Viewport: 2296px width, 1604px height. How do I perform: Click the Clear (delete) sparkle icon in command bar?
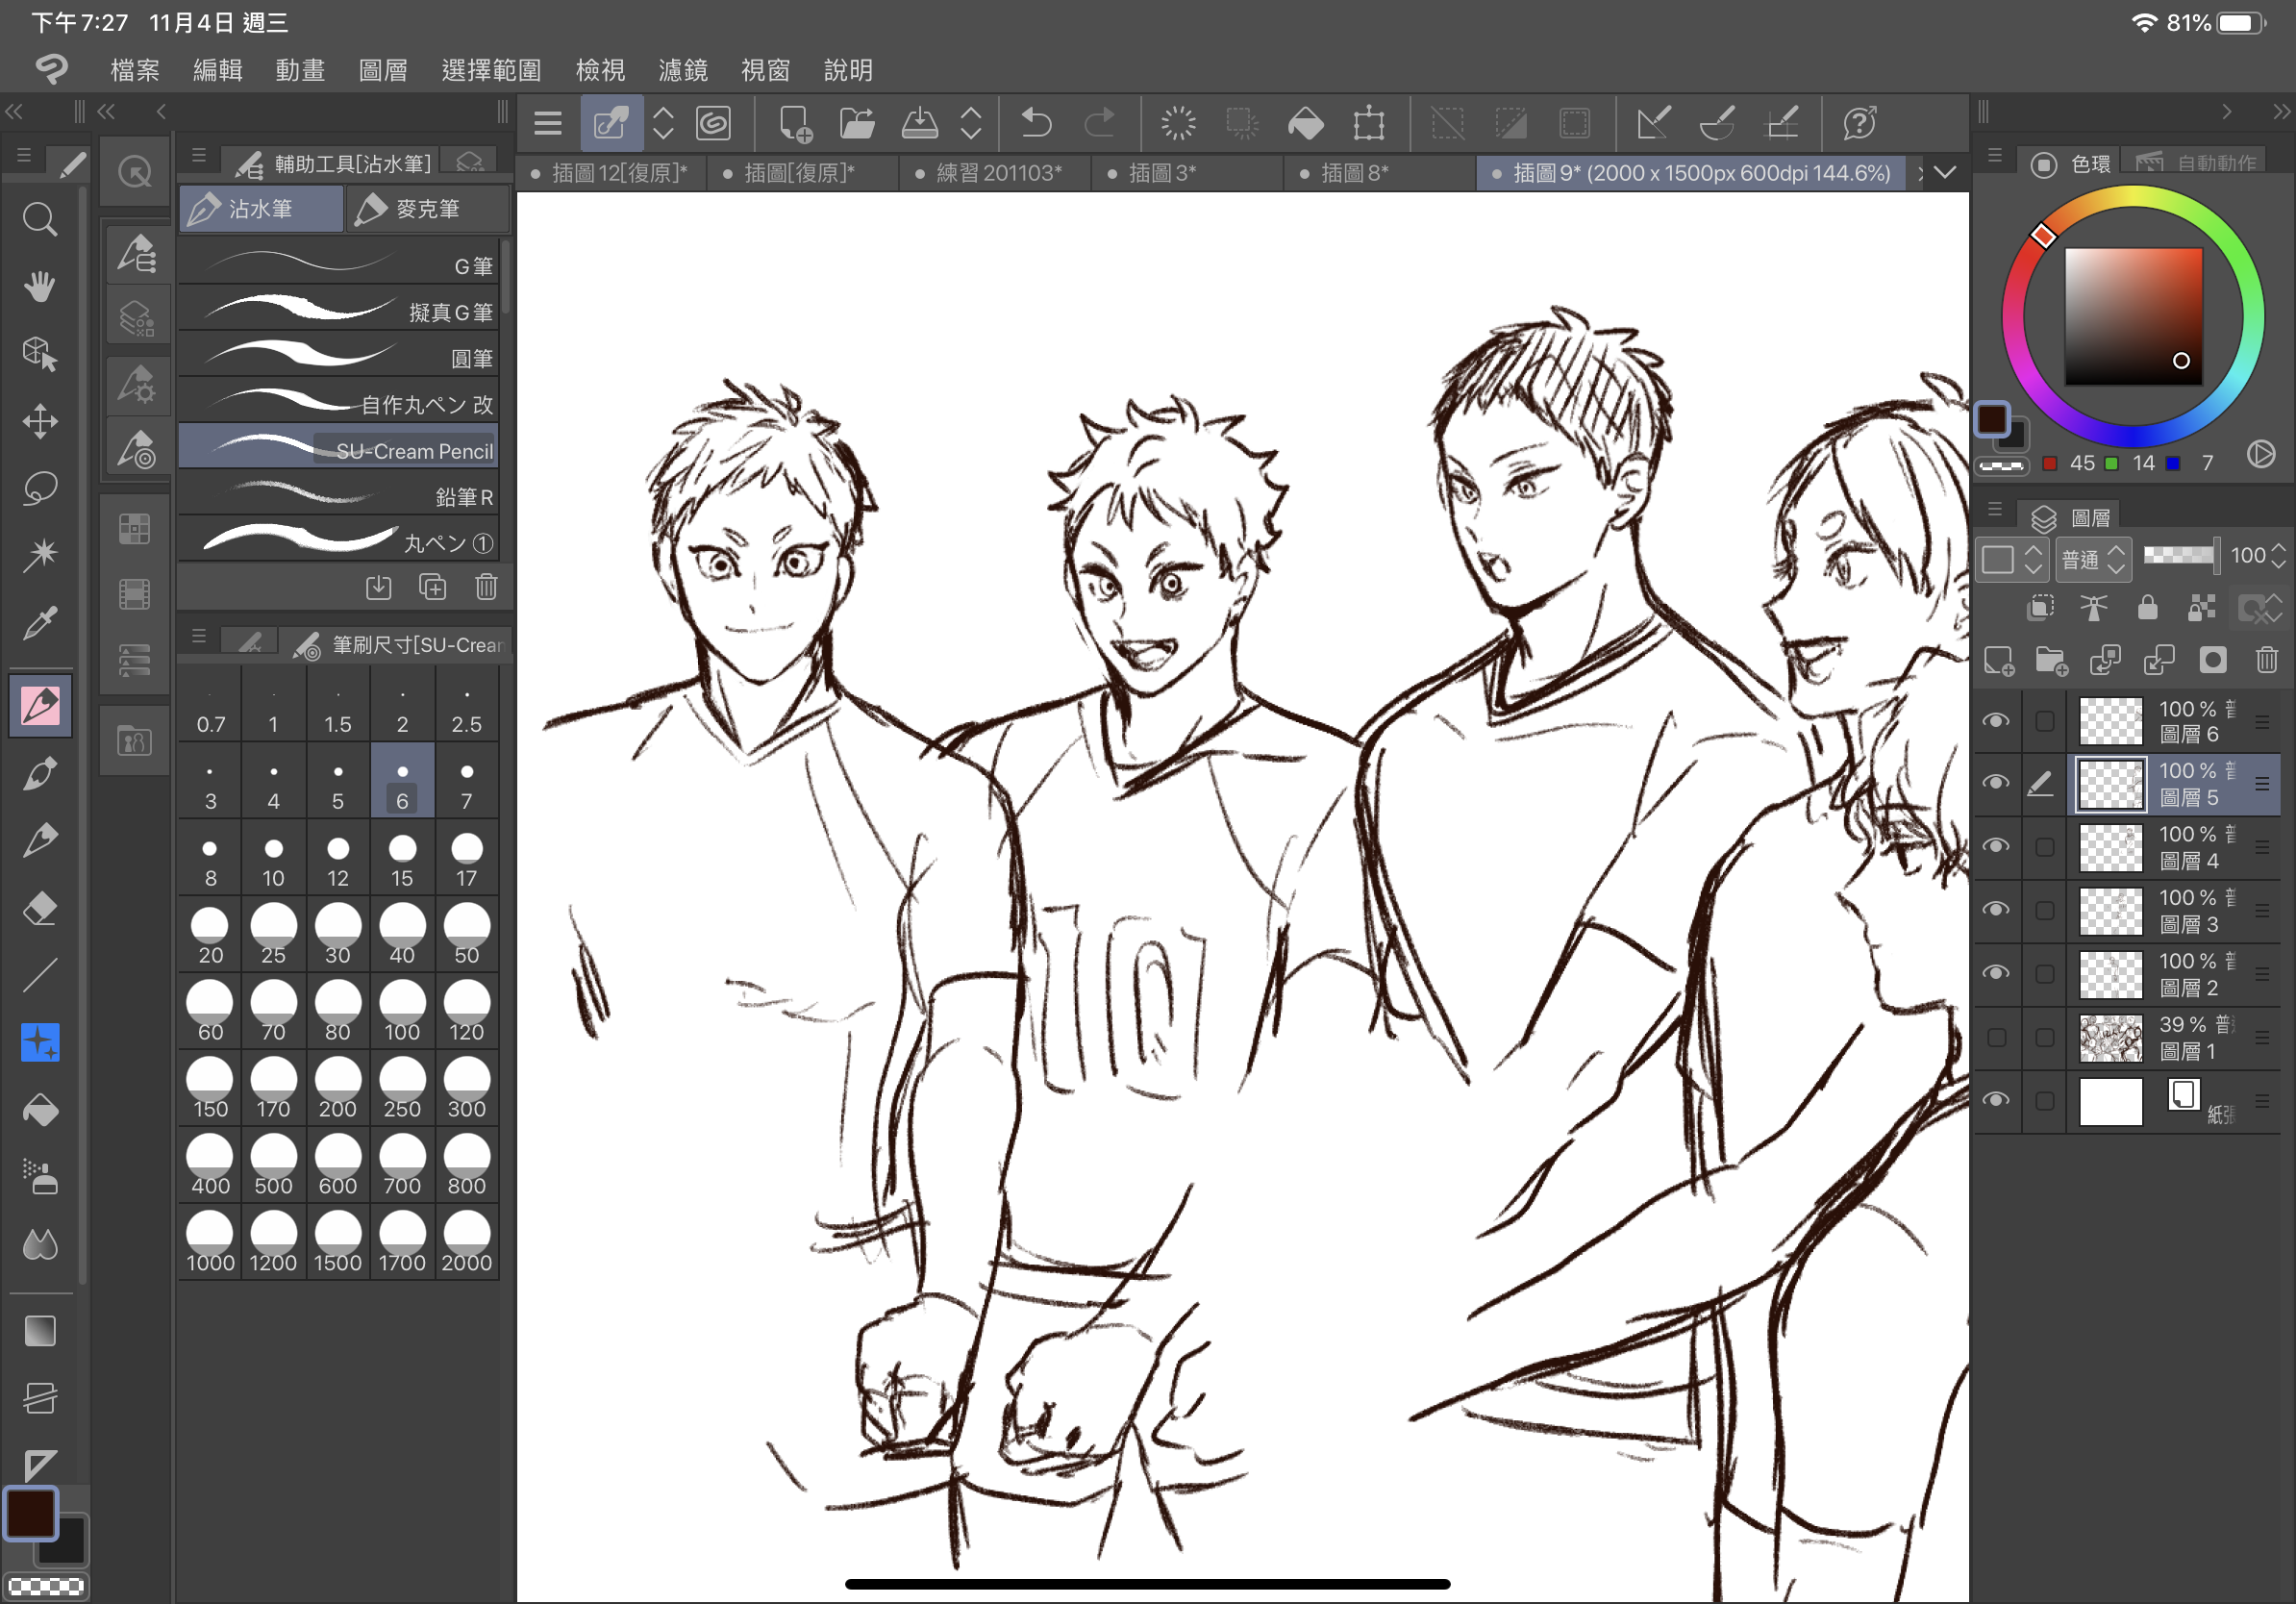pos(1178,123)
